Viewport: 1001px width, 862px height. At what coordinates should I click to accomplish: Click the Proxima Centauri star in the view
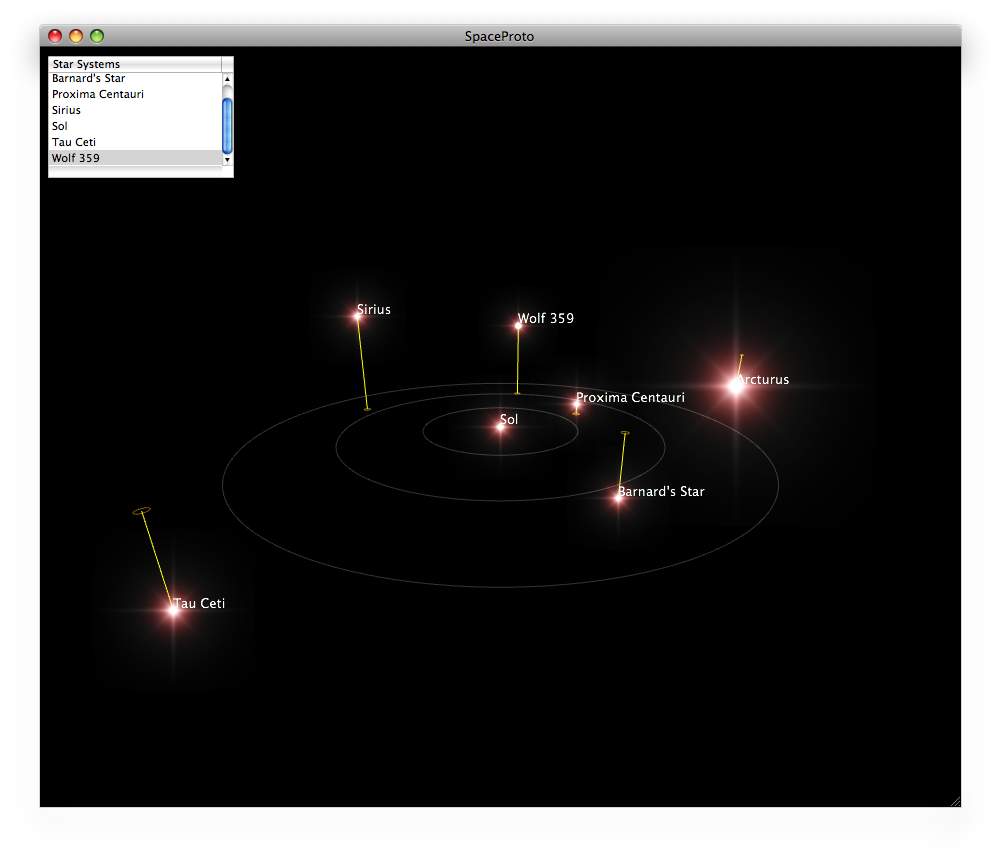pos(576,404)
